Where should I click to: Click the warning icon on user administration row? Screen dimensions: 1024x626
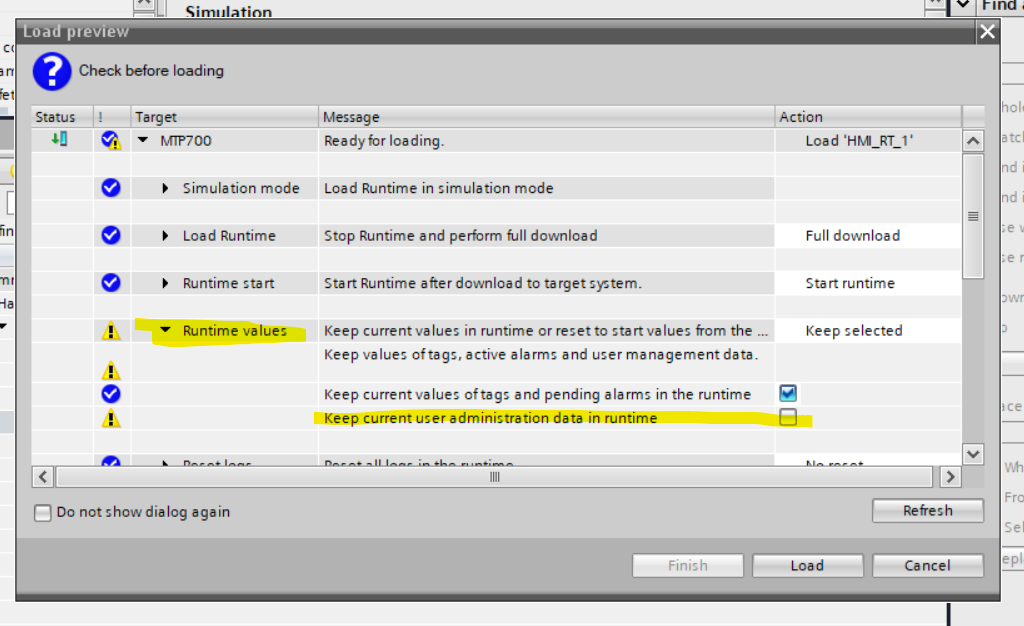[x=111, y=418]
